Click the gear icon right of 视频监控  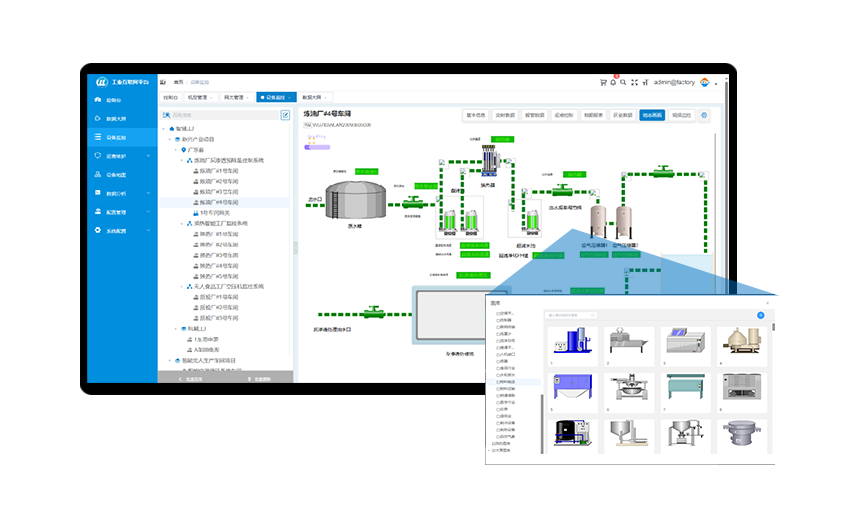point(704,115)
